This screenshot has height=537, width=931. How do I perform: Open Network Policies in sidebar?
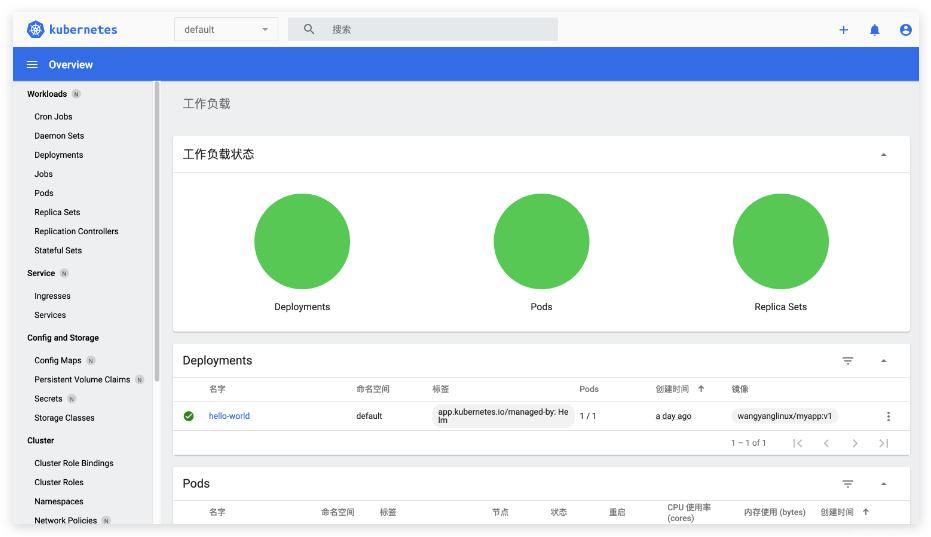[x=65, y=520]
